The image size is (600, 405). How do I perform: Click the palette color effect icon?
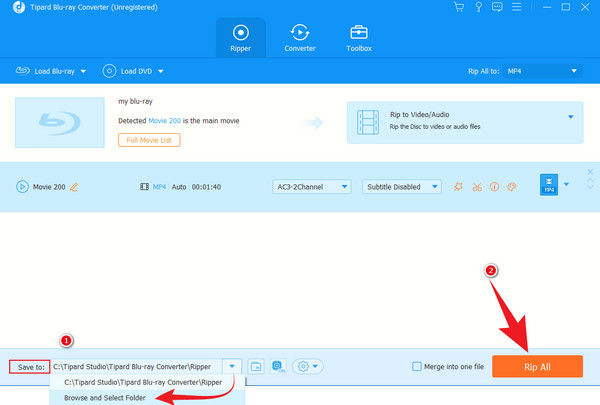(510, 187)
